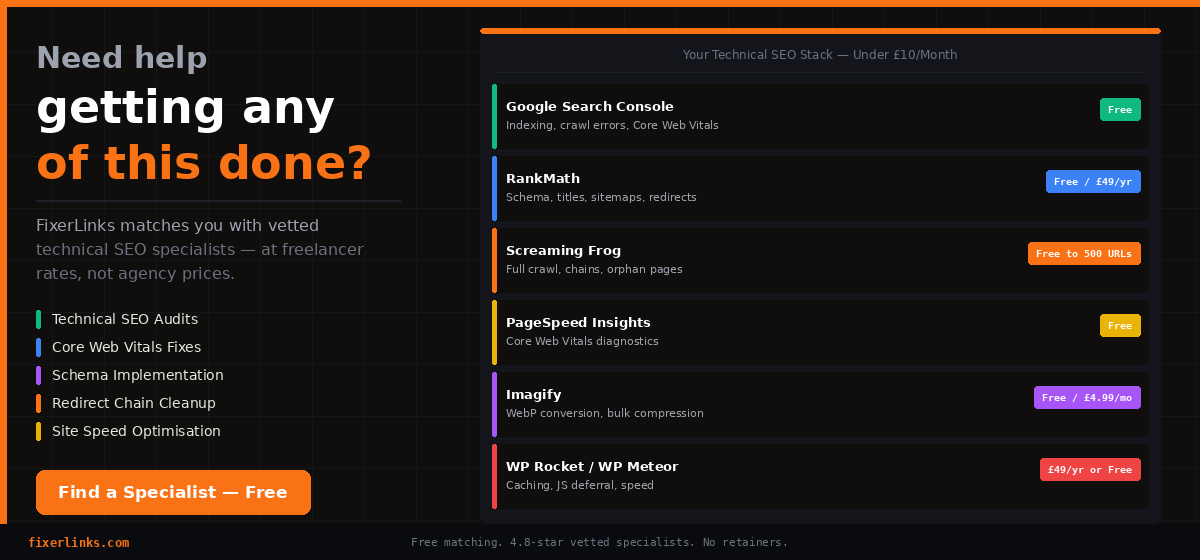The image size is (1200, 560).
Task: Select the WP Rocket / WP Meteor title
Action: [592, 467]
